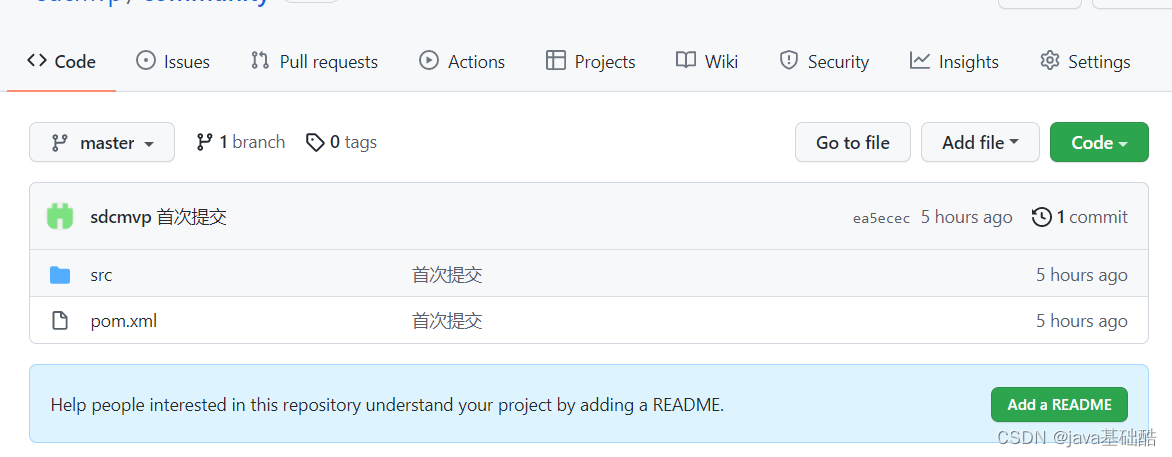Open the latest commit message beside sdcmvp

(192, 218)
